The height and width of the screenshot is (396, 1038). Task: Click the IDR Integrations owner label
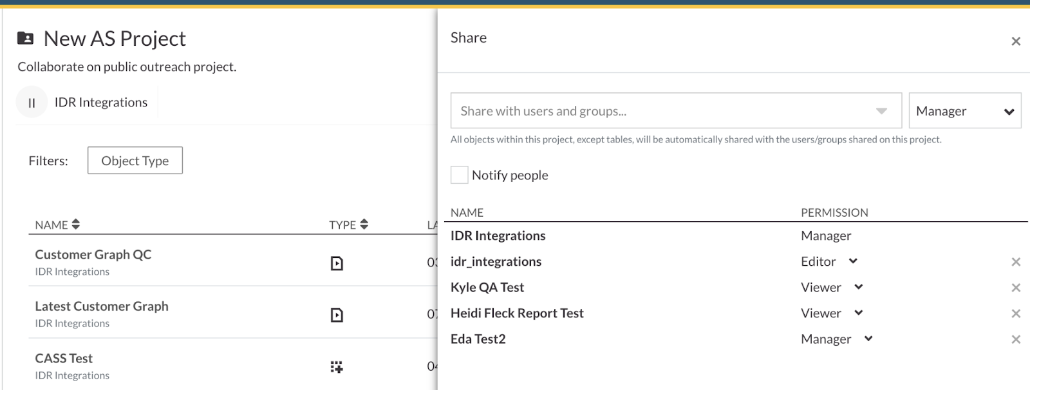(101, 103)
